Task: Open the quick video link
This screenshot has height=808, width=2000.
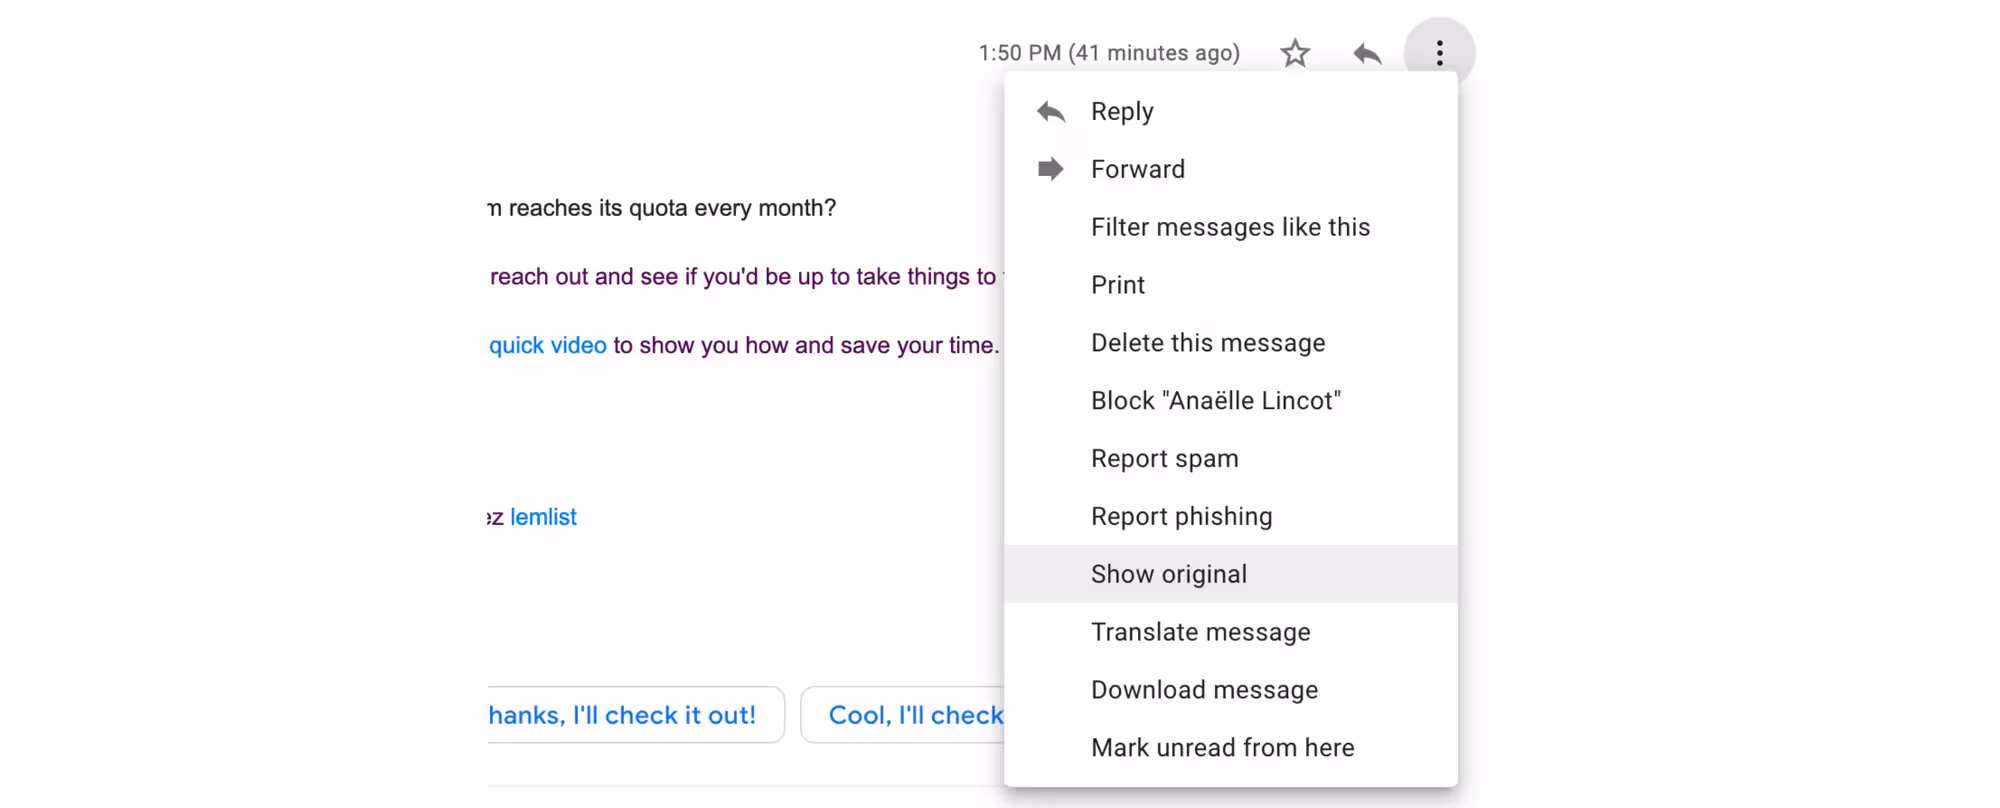Action: 547,345
